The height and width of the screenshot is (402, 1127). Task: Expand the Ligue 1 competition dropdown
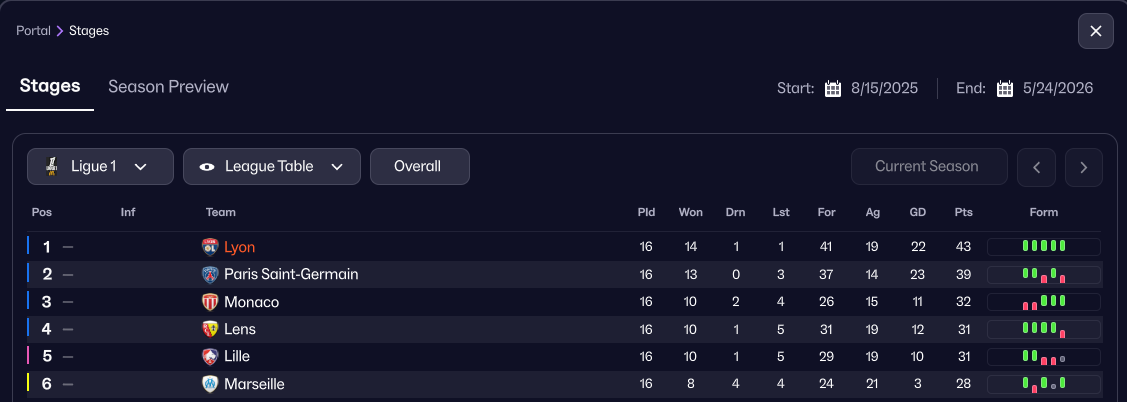(x=100, y=167)
